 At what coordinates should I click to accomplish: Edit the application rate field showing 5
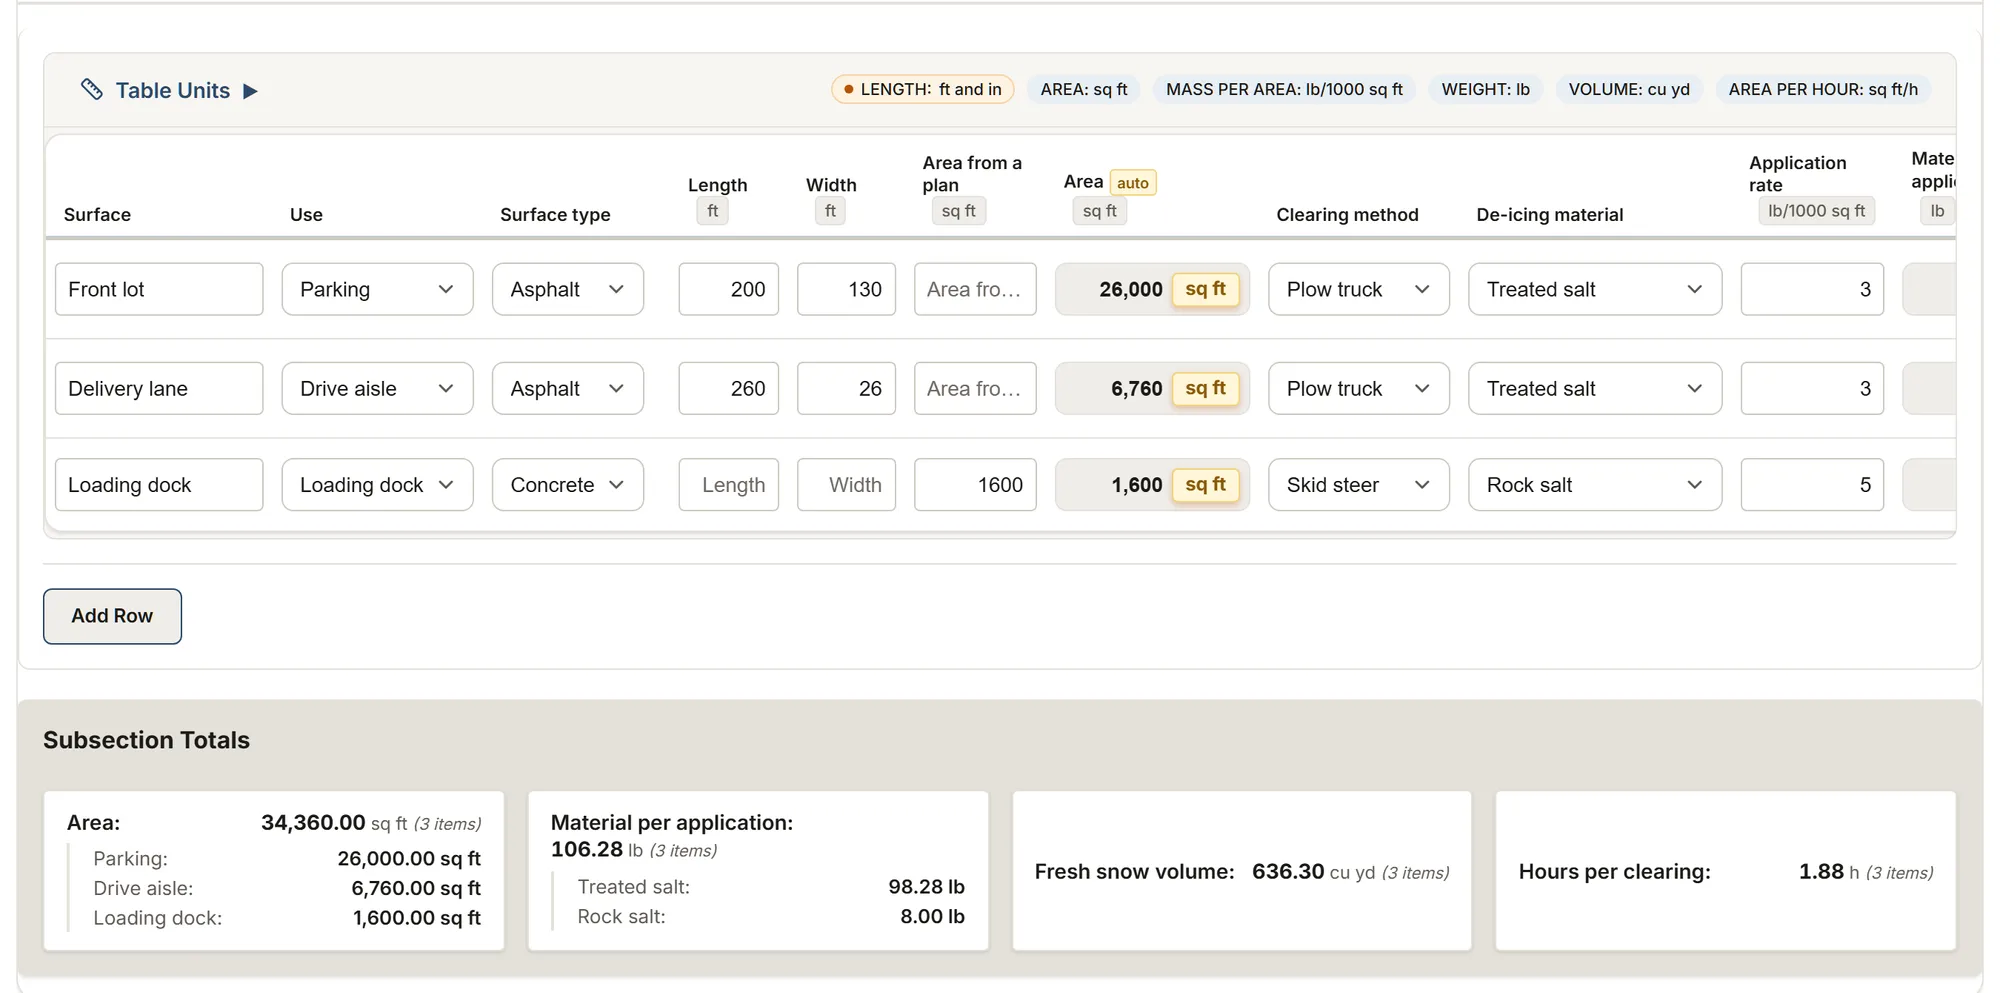point(1812,485)
